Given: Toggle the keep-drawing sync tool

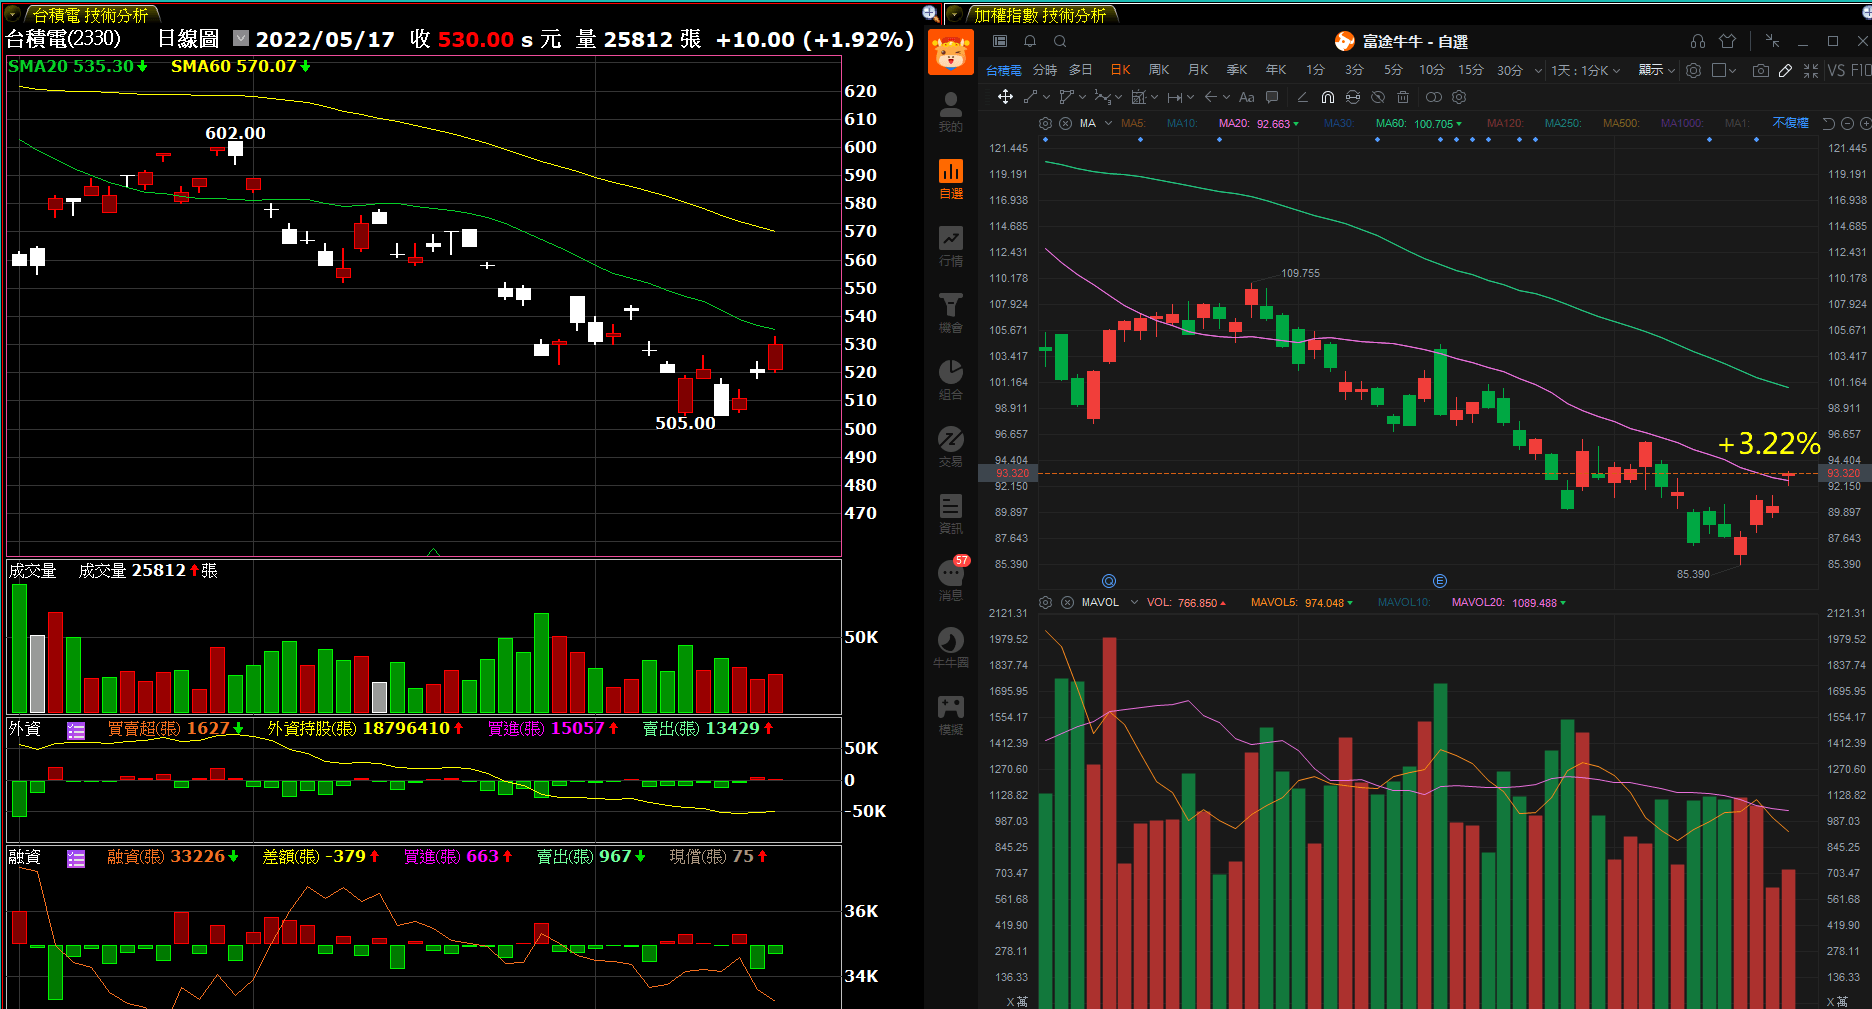Looking at the screenshot, I should point(1353,97).
